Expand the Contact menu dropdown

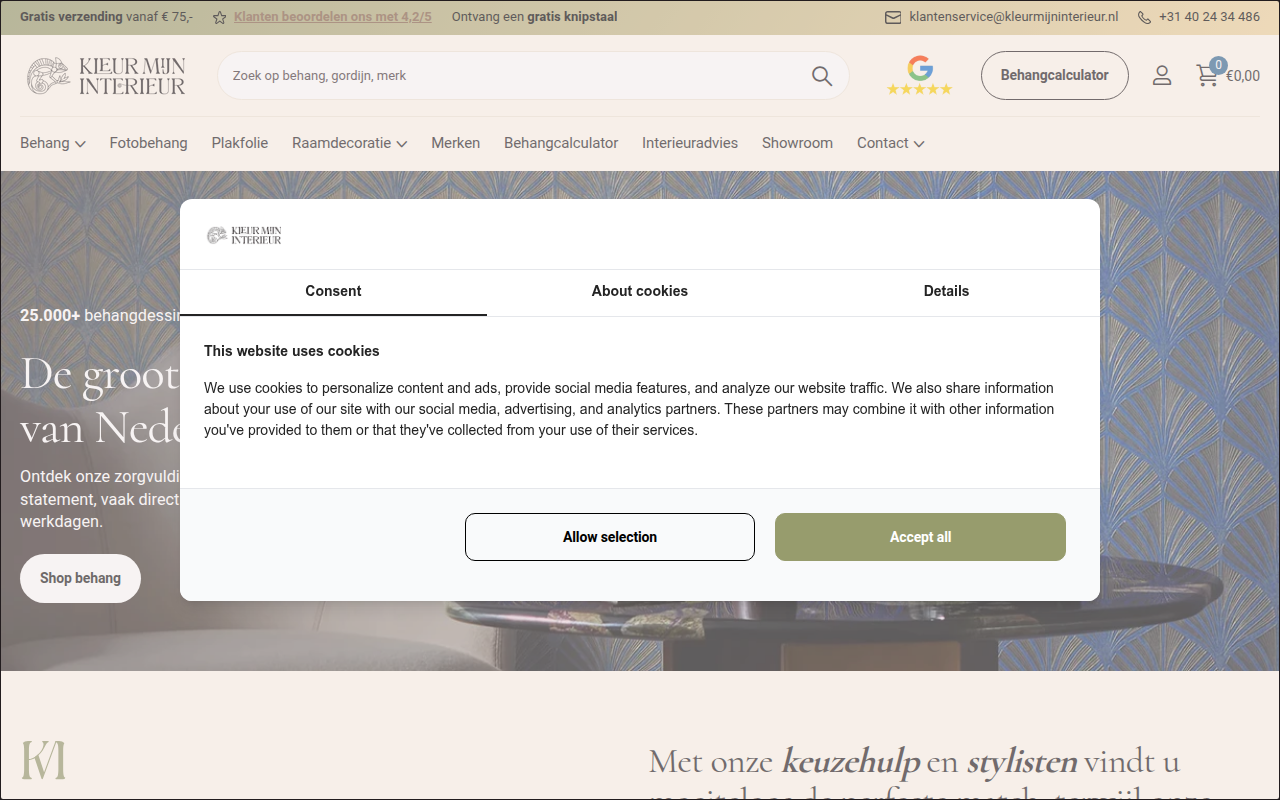[891, 143]
